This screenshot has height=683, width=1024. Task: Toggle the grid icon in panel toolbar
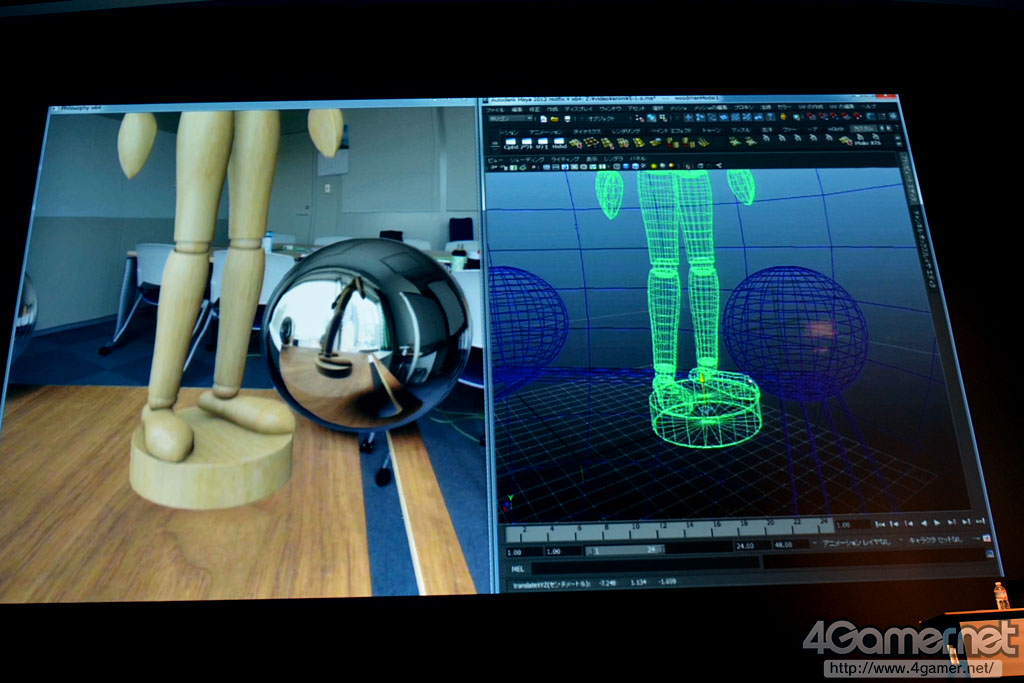click(x=545, y=167)
